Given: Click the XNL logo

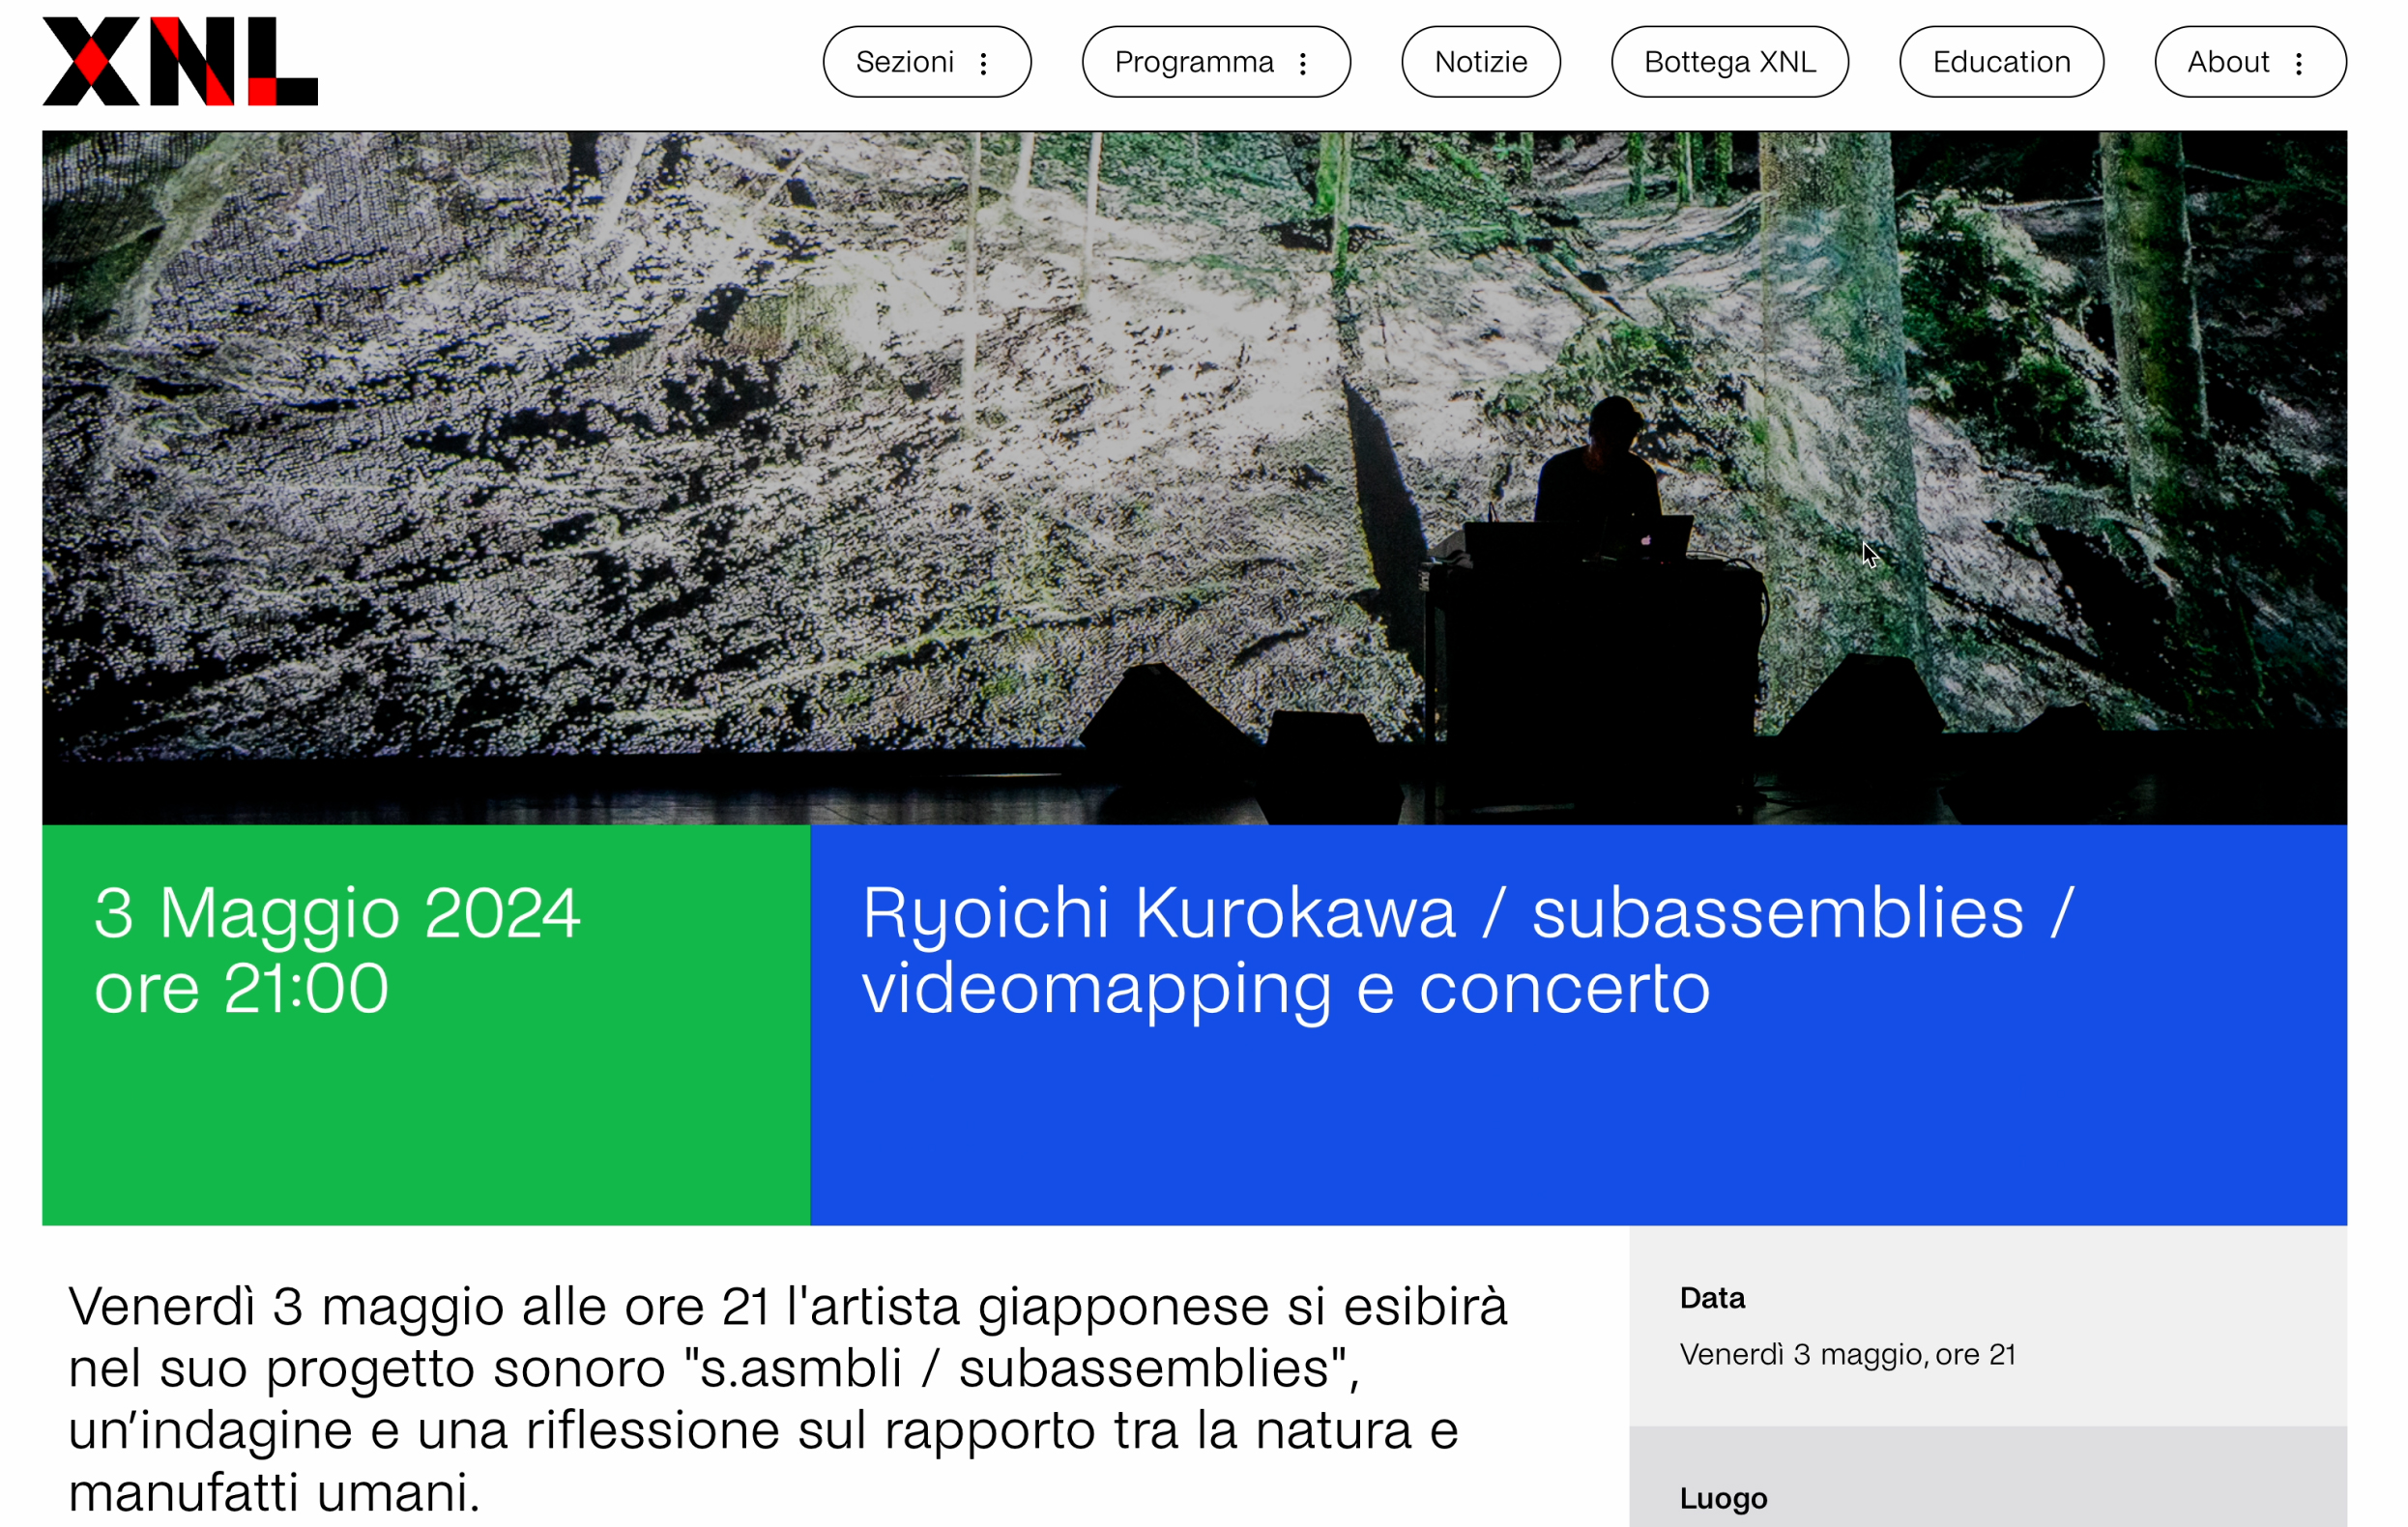Looking at the screenshot, I should pyautogui.click(x=180, y=61).
